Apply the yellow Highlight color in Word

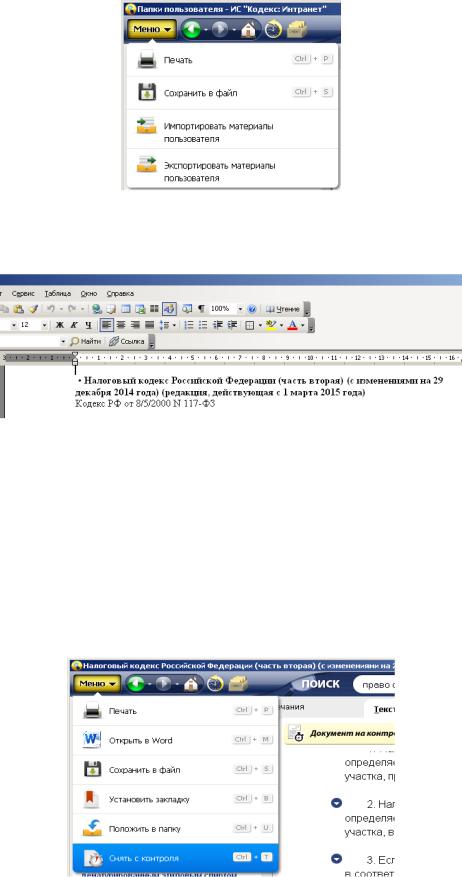pos(271,325)
